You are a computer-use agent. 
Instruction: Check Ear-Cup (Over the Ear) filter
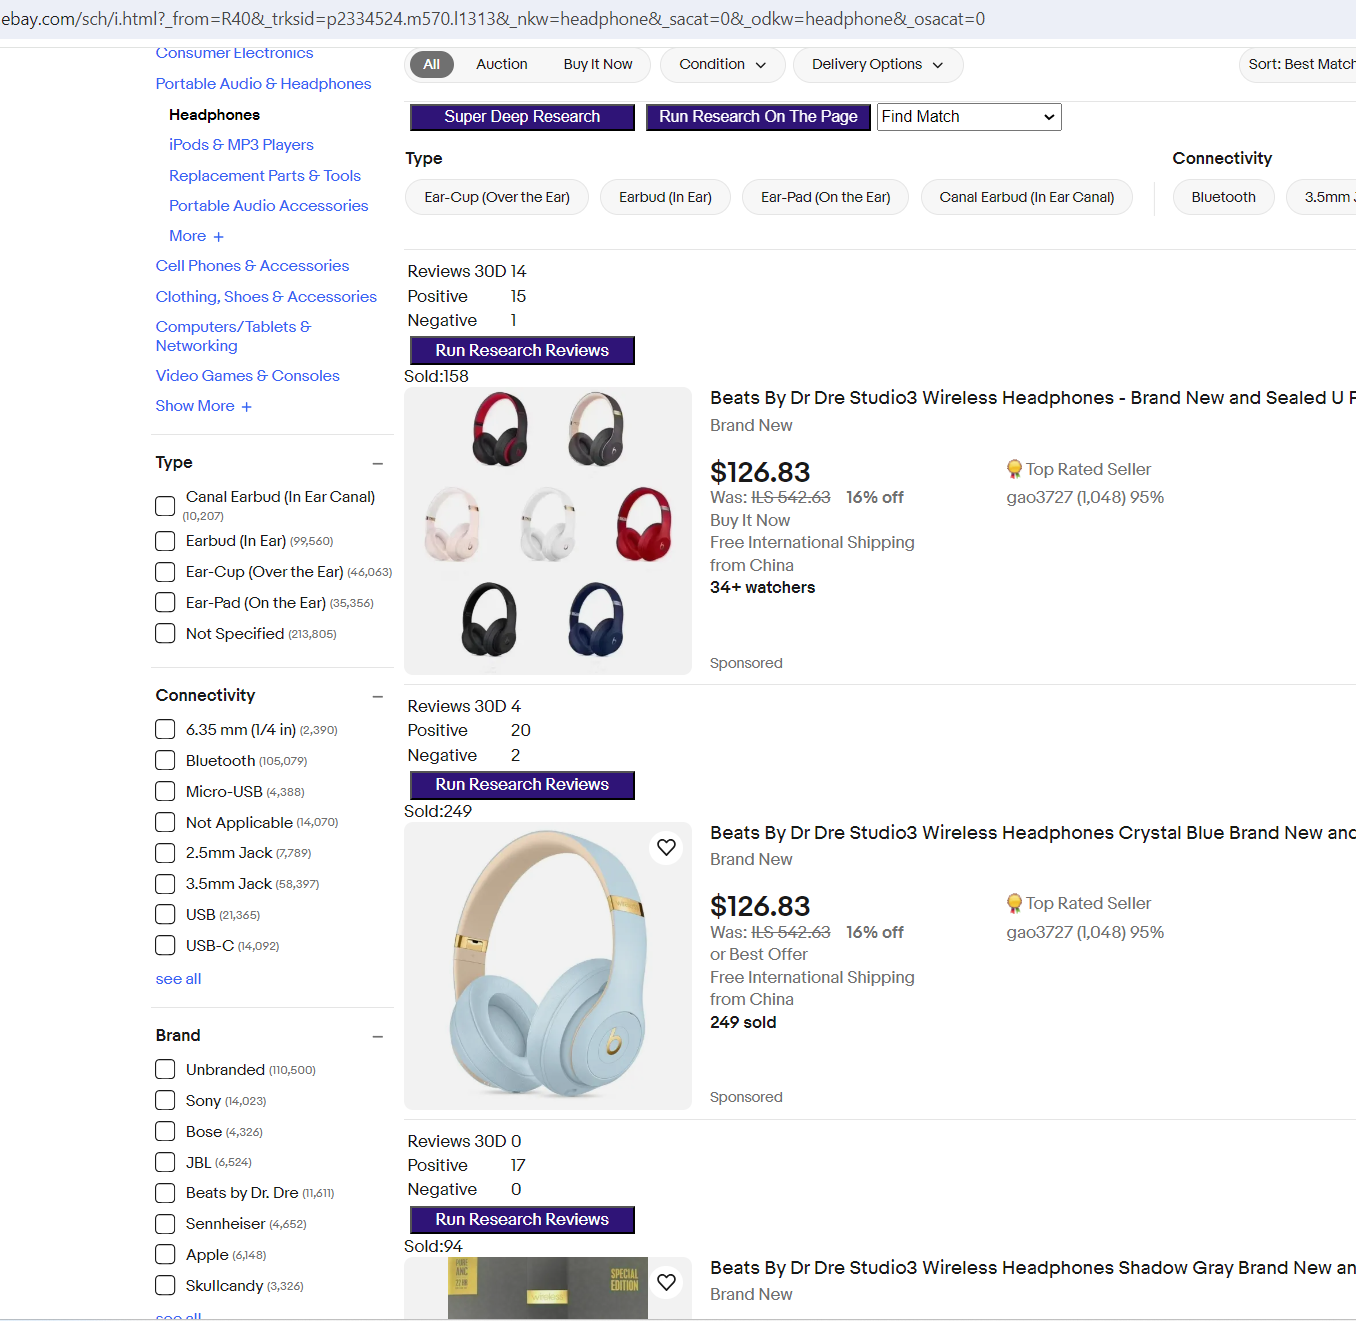tap(165, 572)
